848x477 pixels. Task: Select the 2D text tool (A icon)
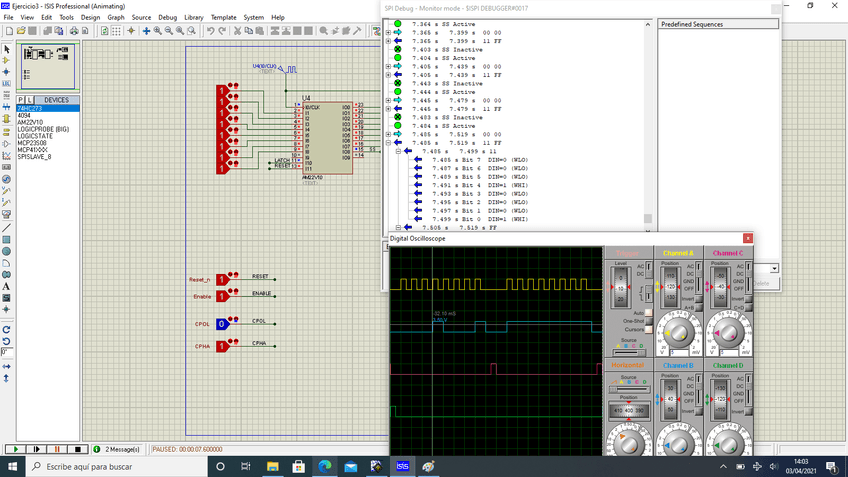click(7, 287)
